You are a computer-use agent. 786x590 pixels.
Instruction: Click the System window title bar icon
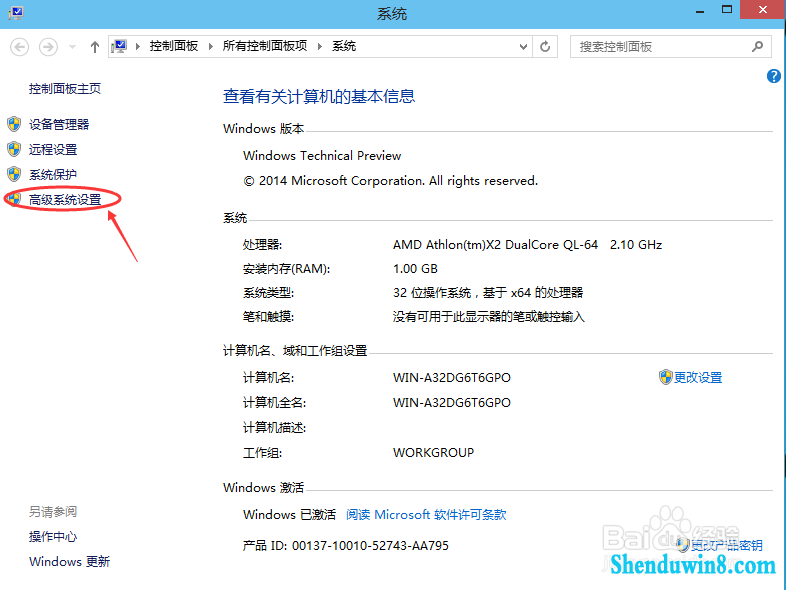pos(16,12)
